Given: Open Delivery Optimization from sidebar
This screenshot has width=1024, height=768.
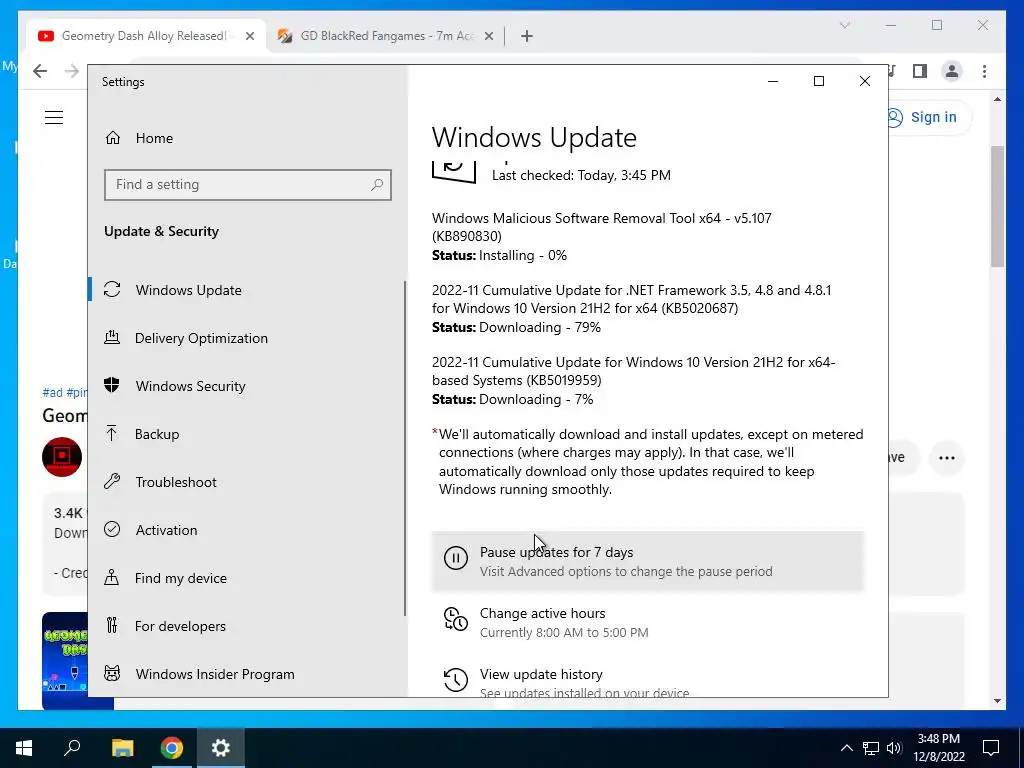Looking at the screenshot, I should [201, 338].
